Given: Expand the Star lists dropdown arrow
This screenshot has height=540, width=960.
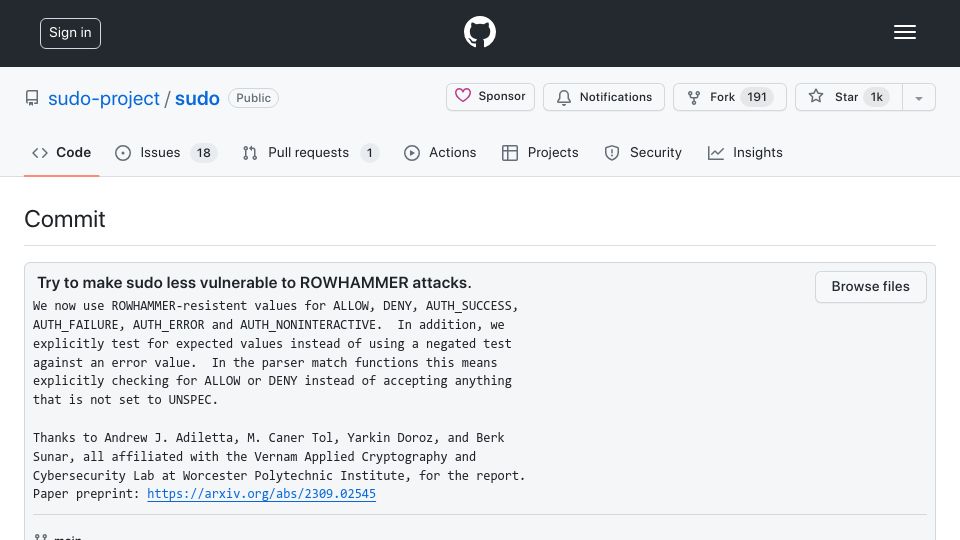Looking at the screenshot, I should pyautogui.click(x=919, y=97).
